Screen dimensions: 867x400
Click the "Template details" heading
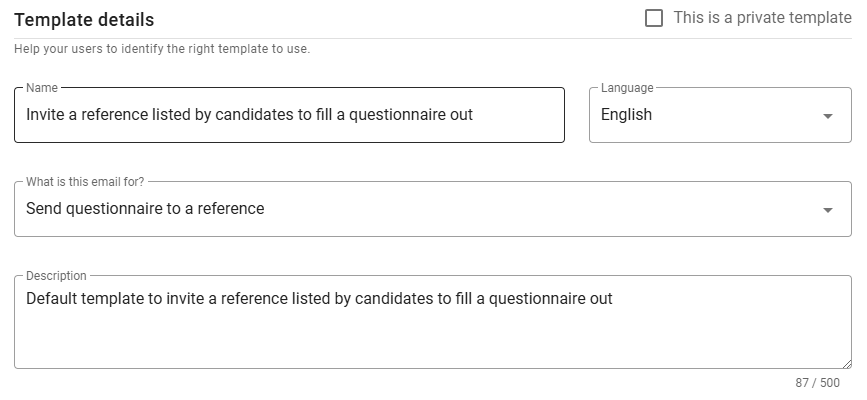[x=84, y=19]
